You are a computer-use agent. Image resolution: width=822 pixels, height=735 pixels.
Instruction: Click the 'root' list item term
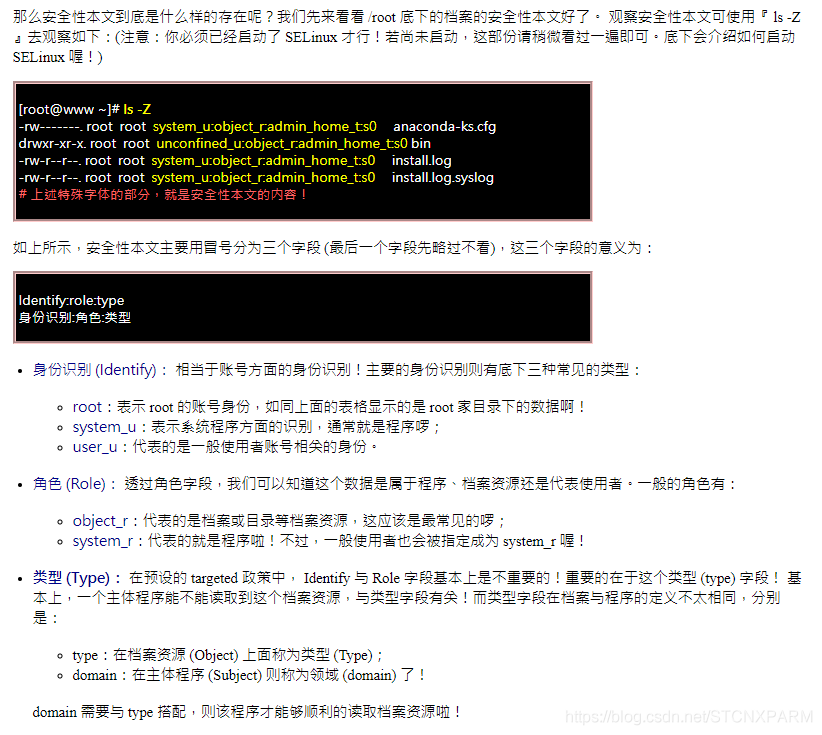coord(87,407)
